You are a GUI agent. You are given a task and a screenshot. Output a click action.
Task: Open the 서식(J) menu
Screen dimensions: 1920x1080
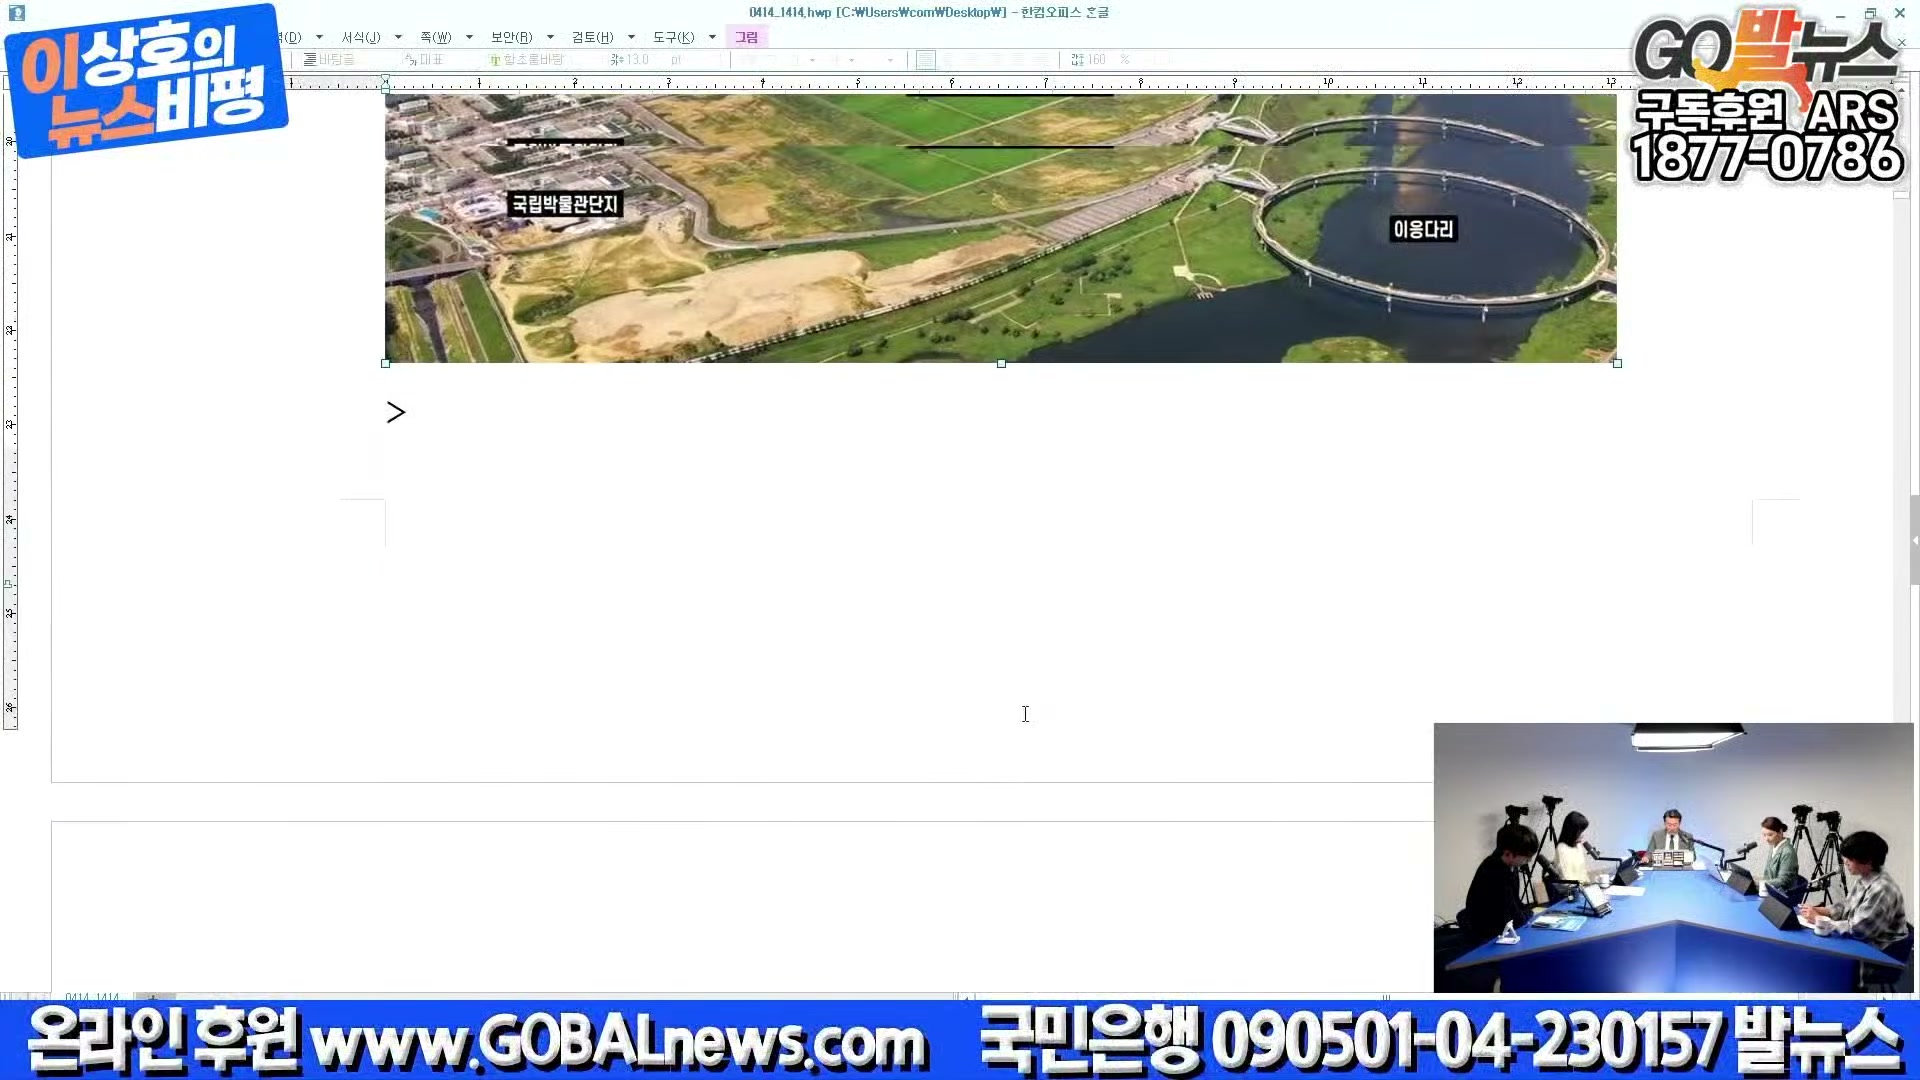361,37
